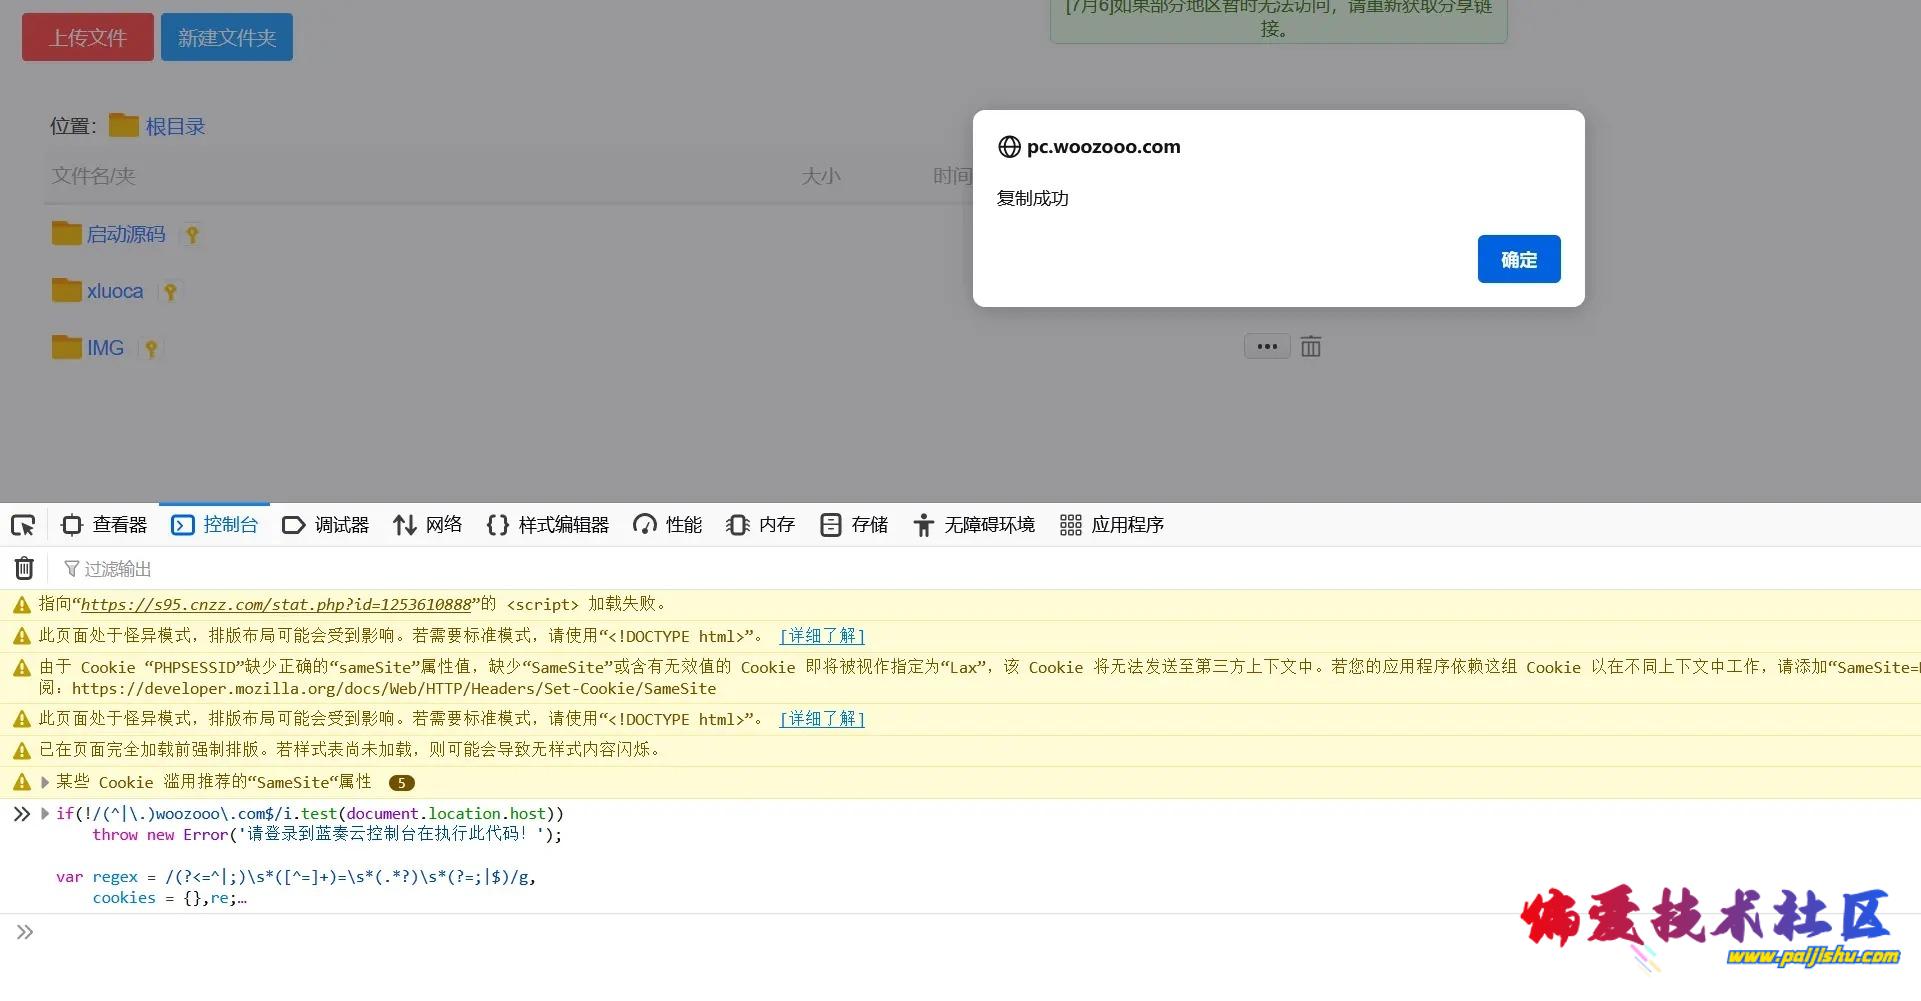The height and width of the screenshot is (1001, 1921).
Task: Click warning icon of cnzz script load failure
Action: pyautogui.click(x=21, y=605)
